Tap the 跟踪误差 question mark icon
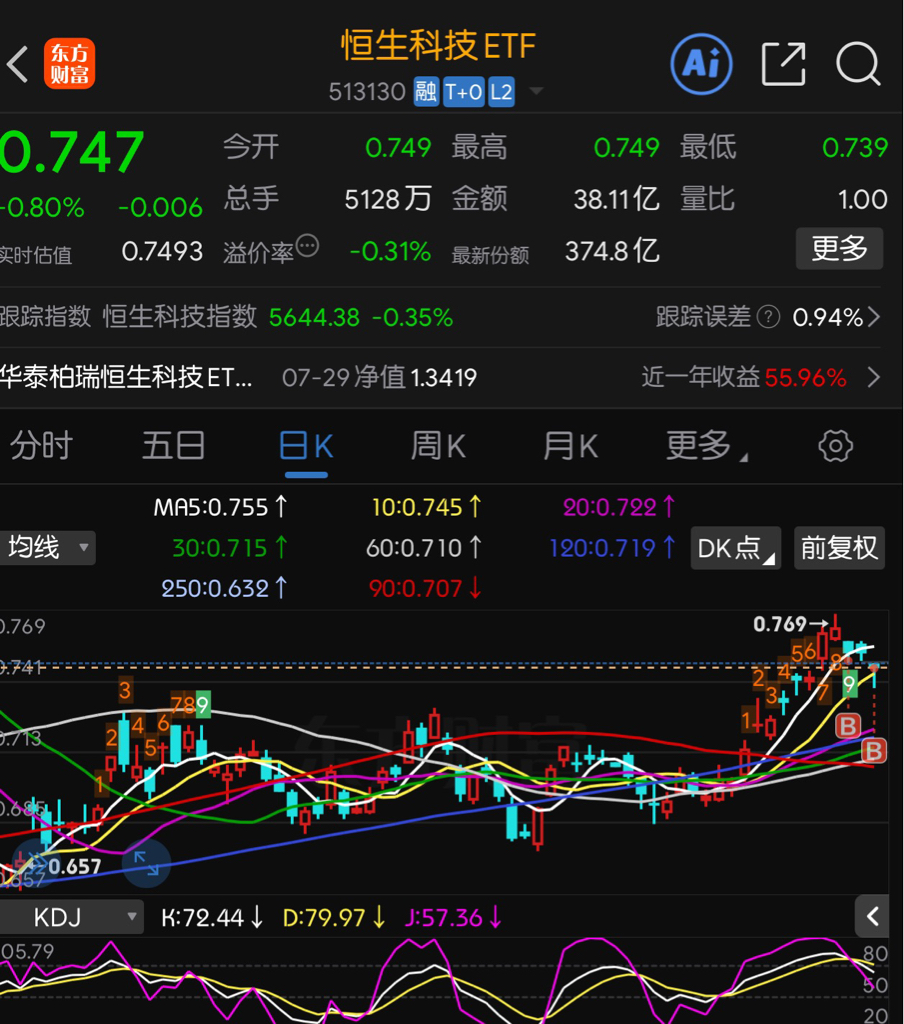904x1024 pixels. coord(768,317)
